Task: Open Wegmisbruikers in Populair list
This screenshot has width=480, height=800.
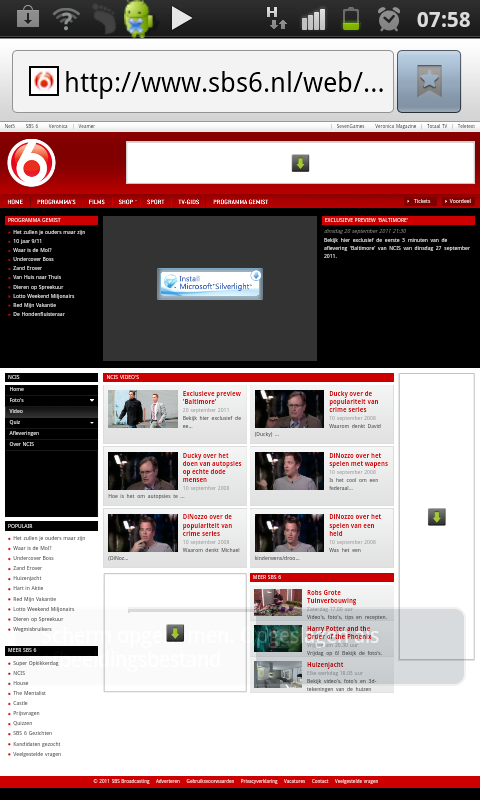Action: coord(32,629)
